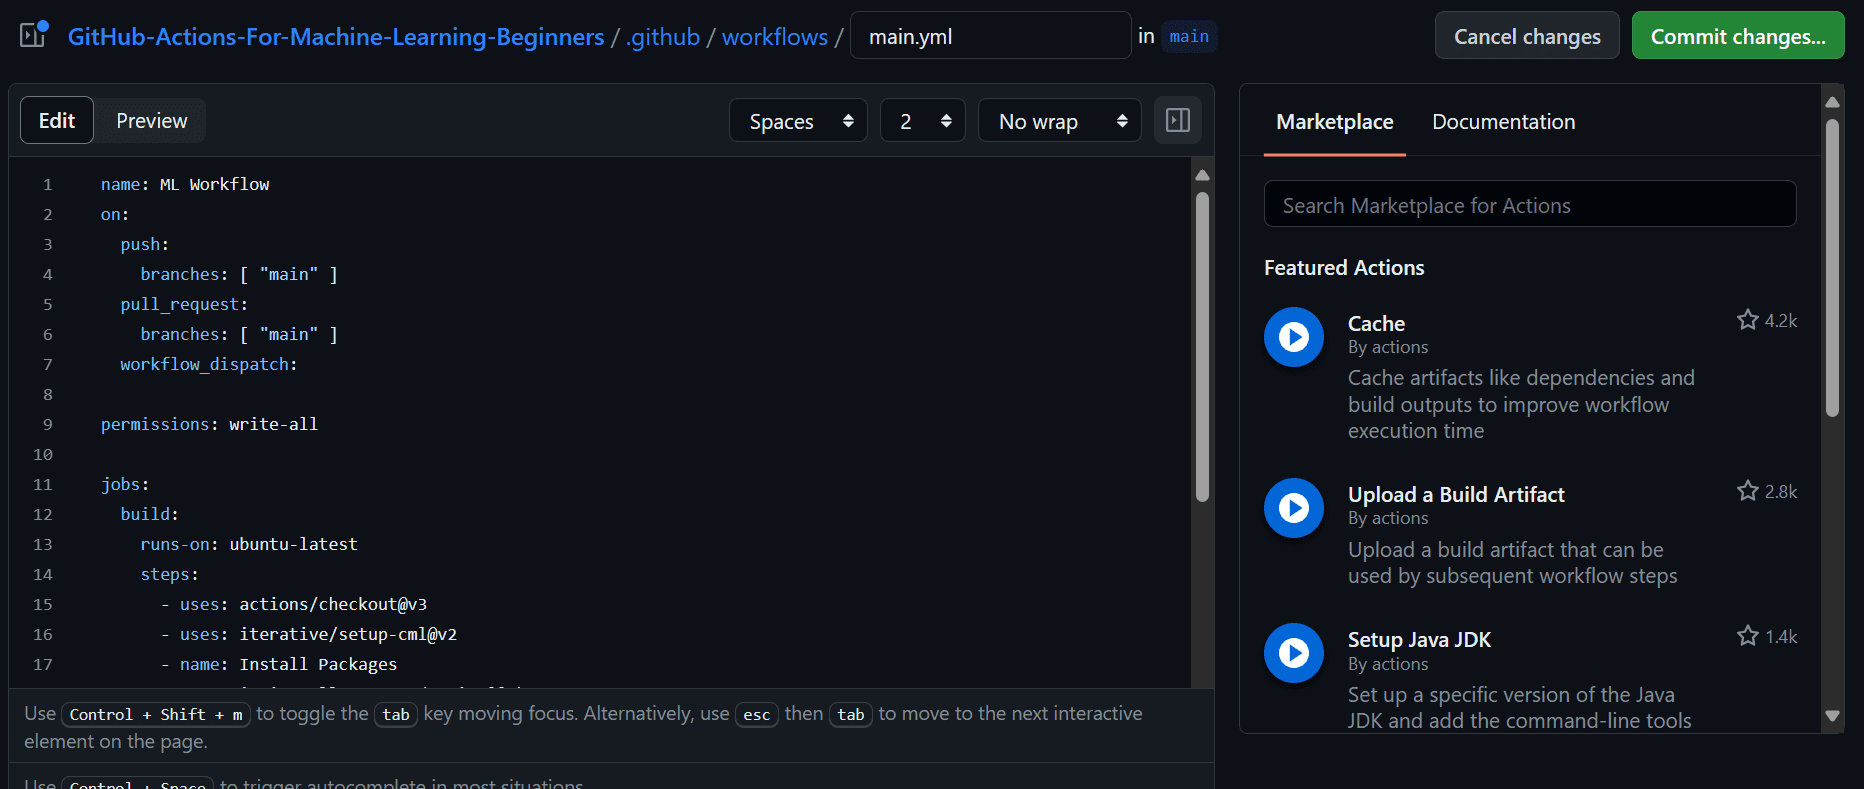The width and height of the screenshot is (1864, 789).
Task: Select the Documentation tab
Action: point(1503,122)
